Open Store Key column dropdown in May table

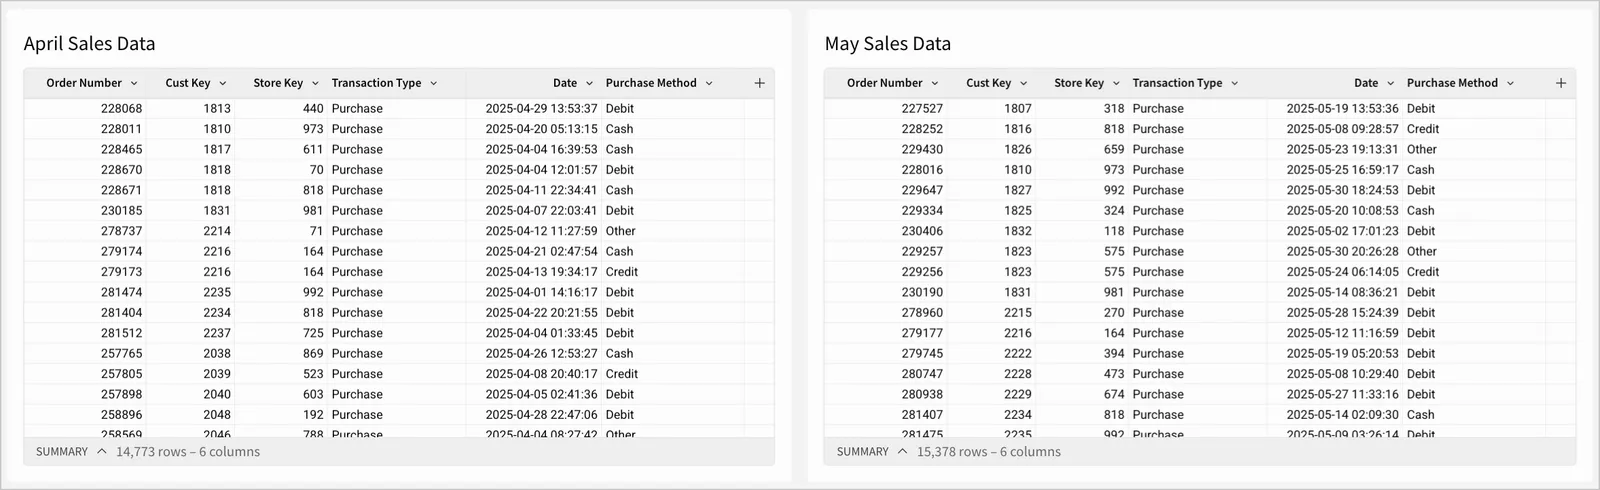coord(1116,84)
